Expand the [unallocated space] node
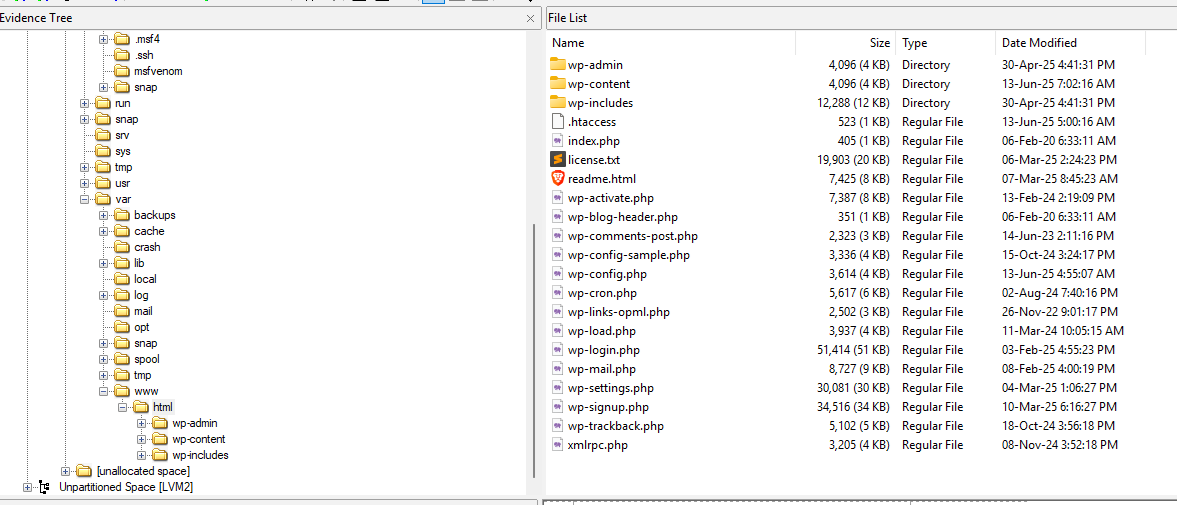The width and height of the screenshot is (1177, 505). pyautogui.click(x=65, y=471)
